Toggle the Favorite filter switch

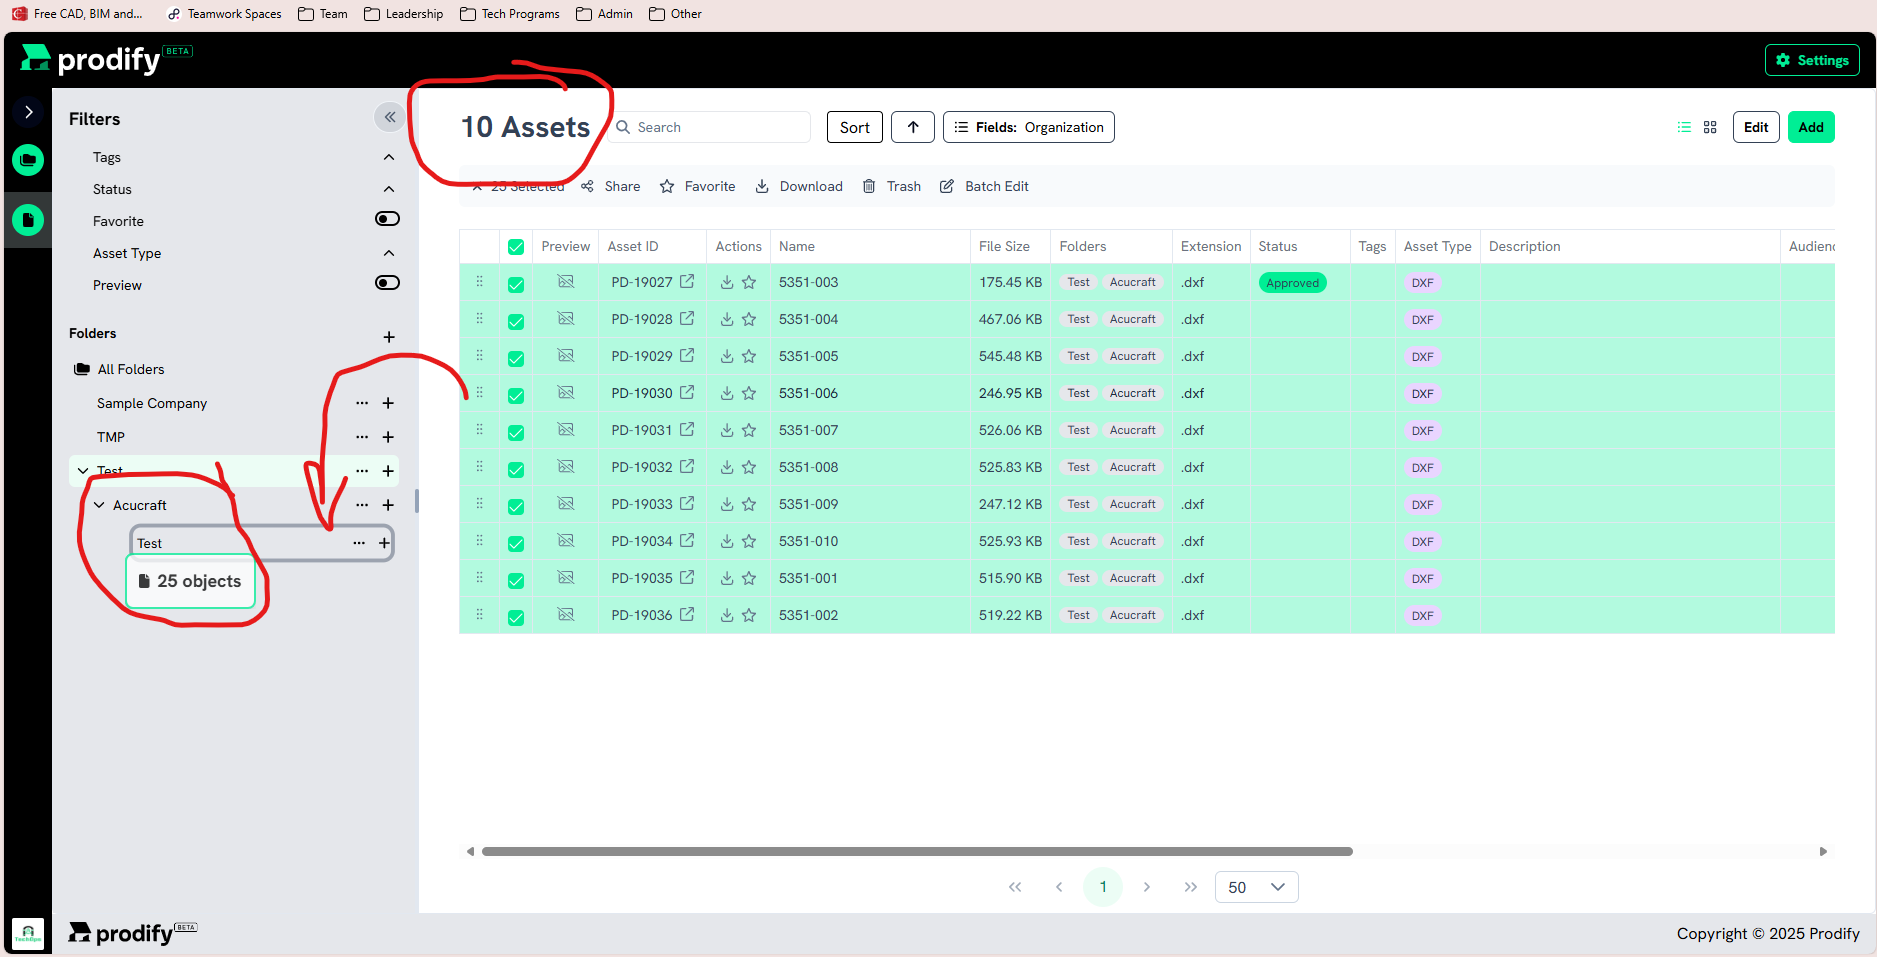click(x=387, y=219)
